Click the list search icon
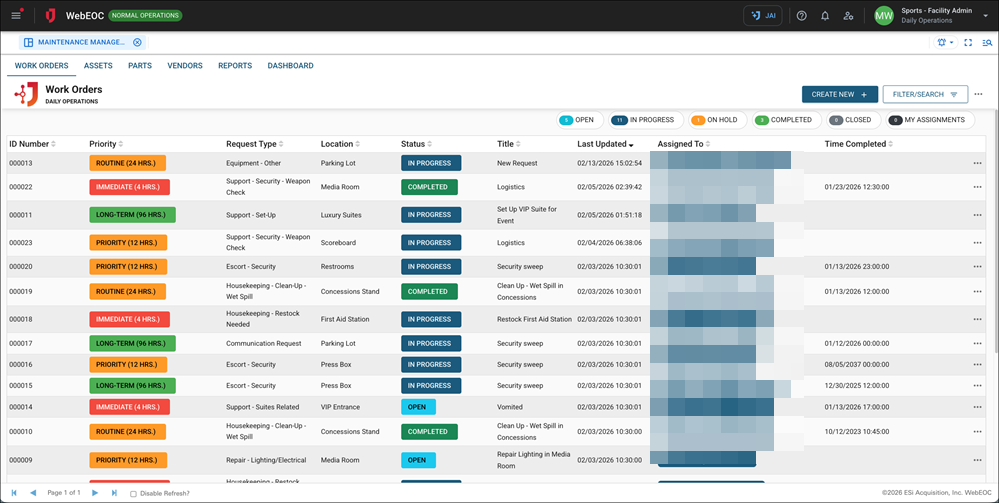Screen dimensions: 1000x504 986,43
